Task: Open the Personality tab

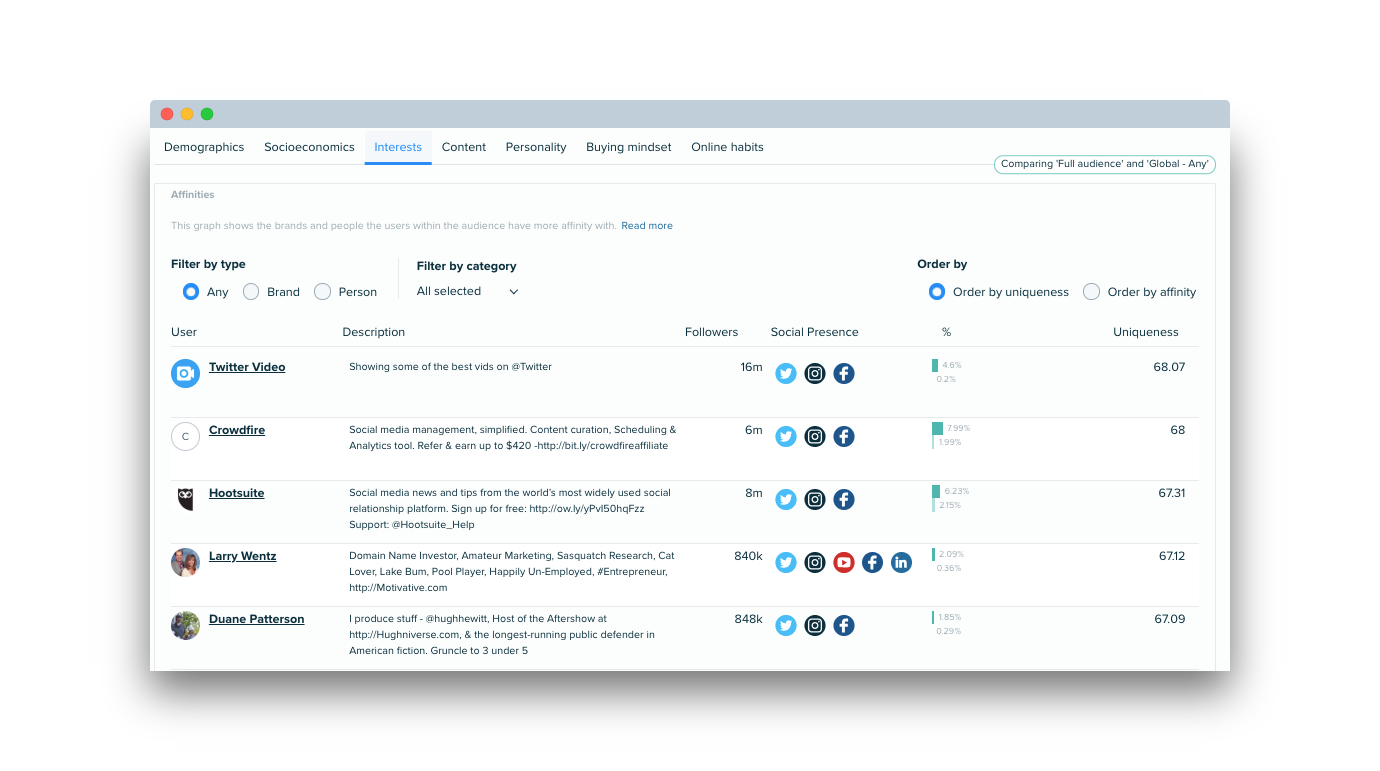Action: pyautogui.click(x=536, y=147)
